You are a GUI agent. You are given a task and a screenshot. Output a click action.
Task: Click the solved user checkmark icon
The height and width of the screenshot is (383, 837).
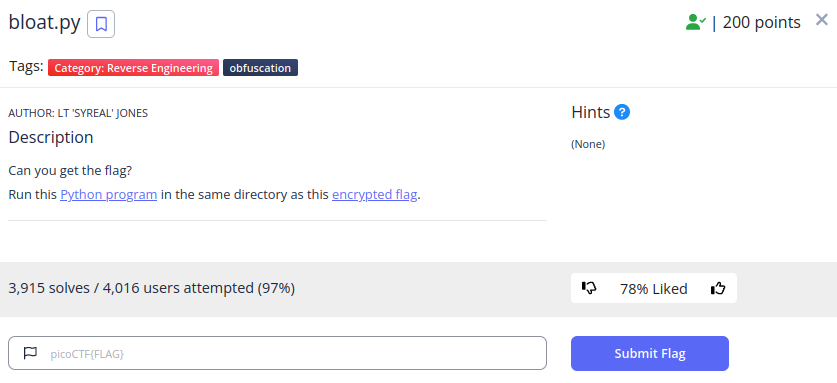[696, 22]
